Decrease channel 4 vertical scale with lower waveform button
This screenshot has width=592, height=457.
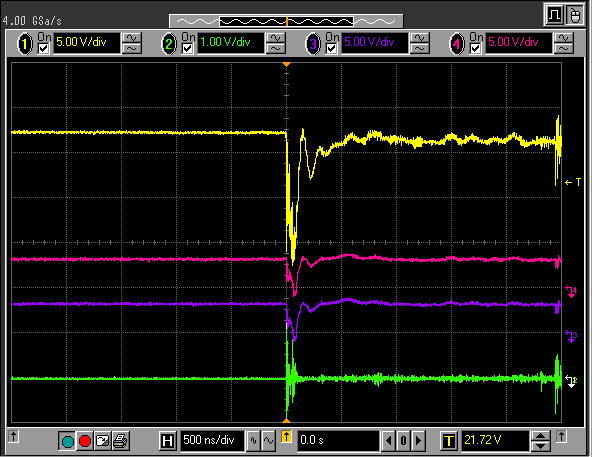[564, 48]
